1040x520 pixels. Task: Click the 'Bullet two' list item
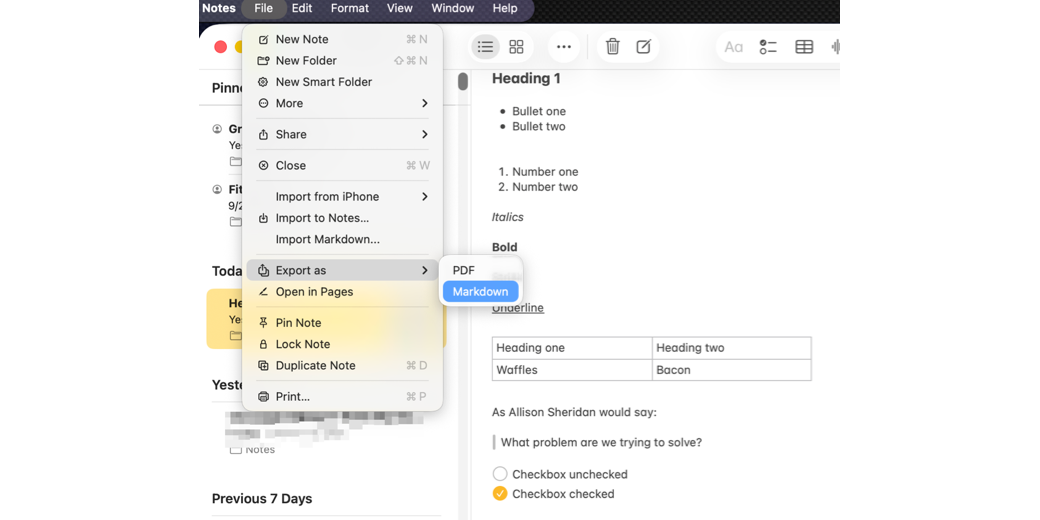pyautogui.click(x=539, y=127)
